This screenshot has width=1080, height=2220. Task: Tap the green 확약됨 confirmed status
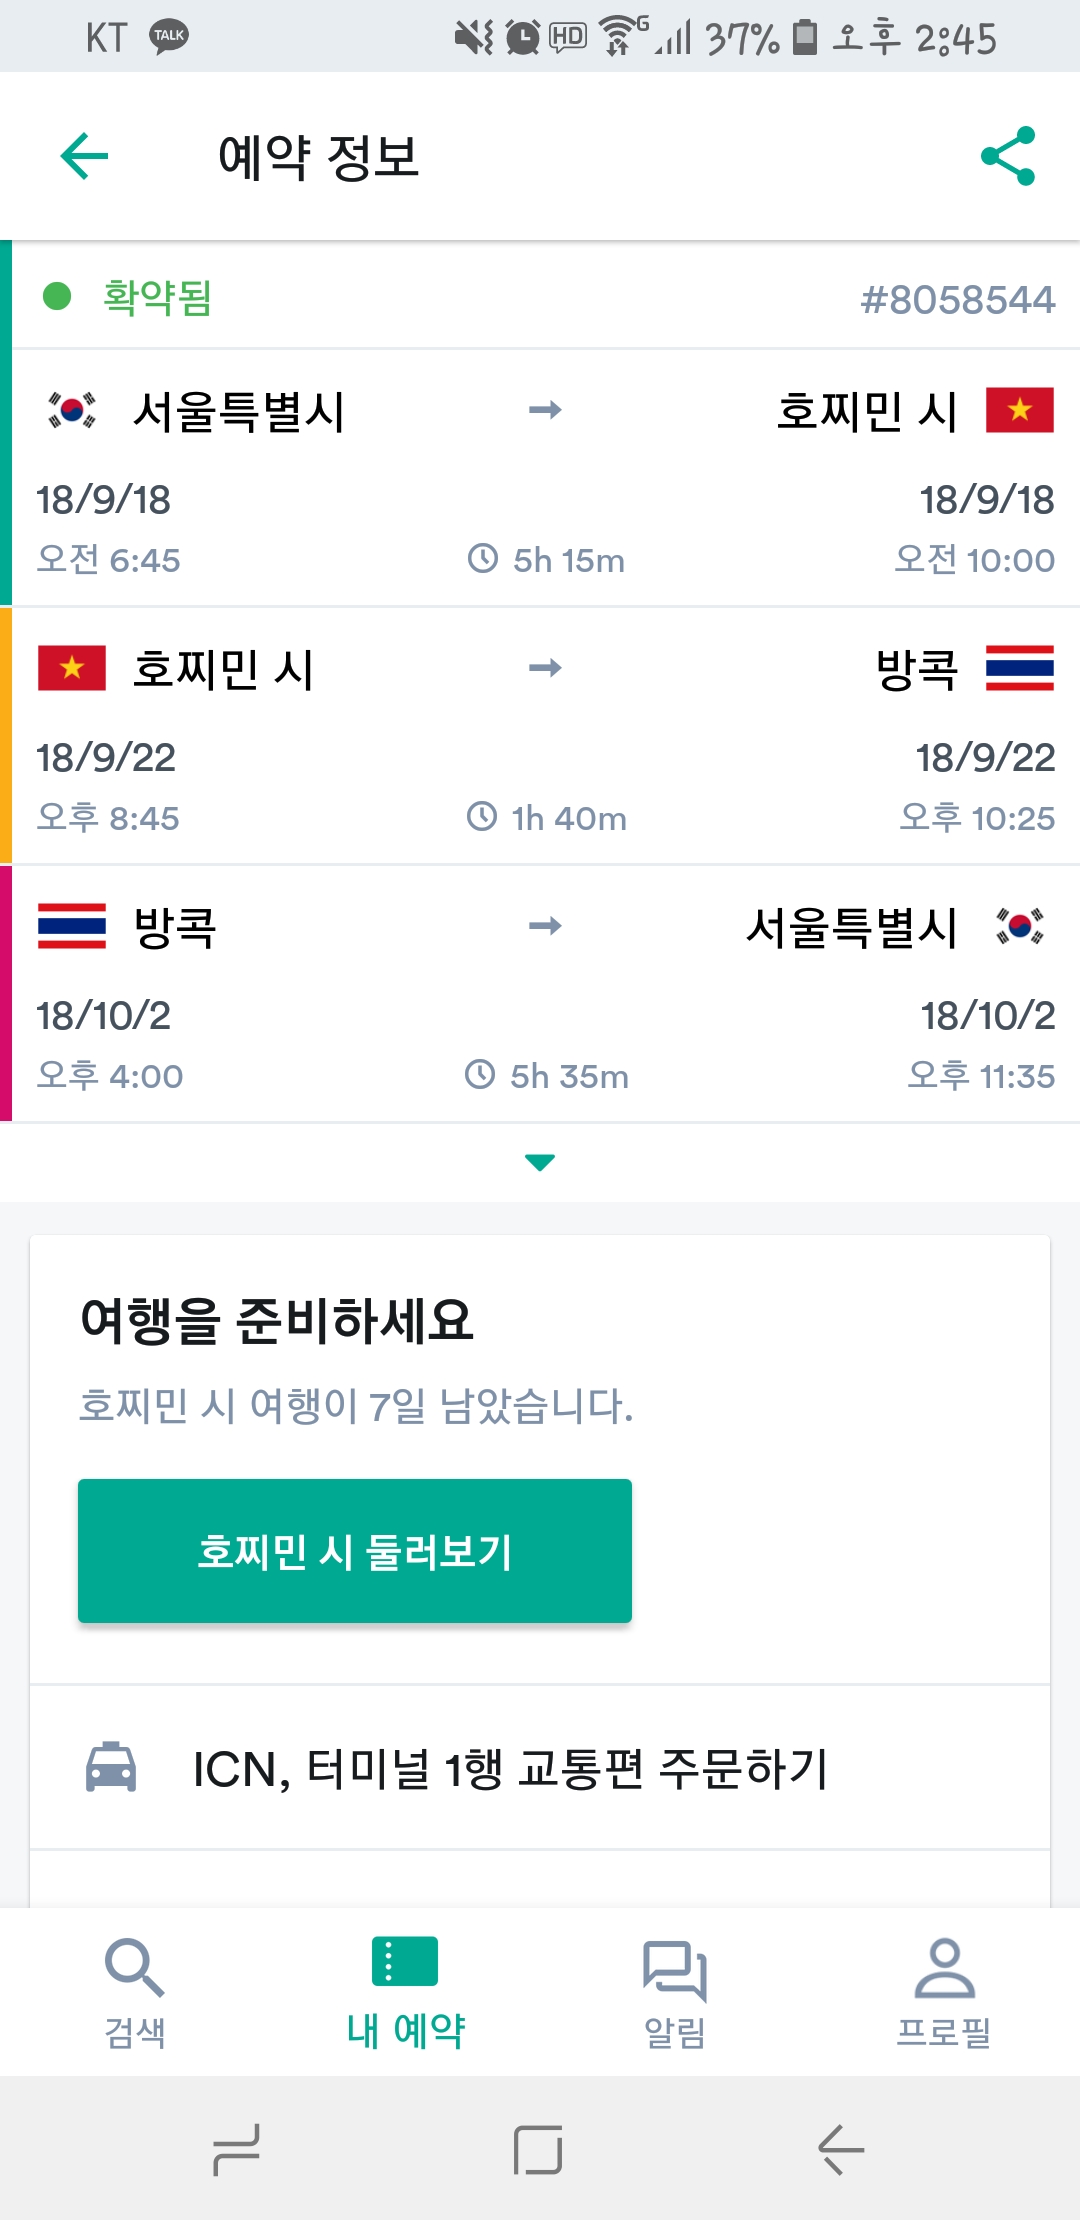(x=157, y=297)
